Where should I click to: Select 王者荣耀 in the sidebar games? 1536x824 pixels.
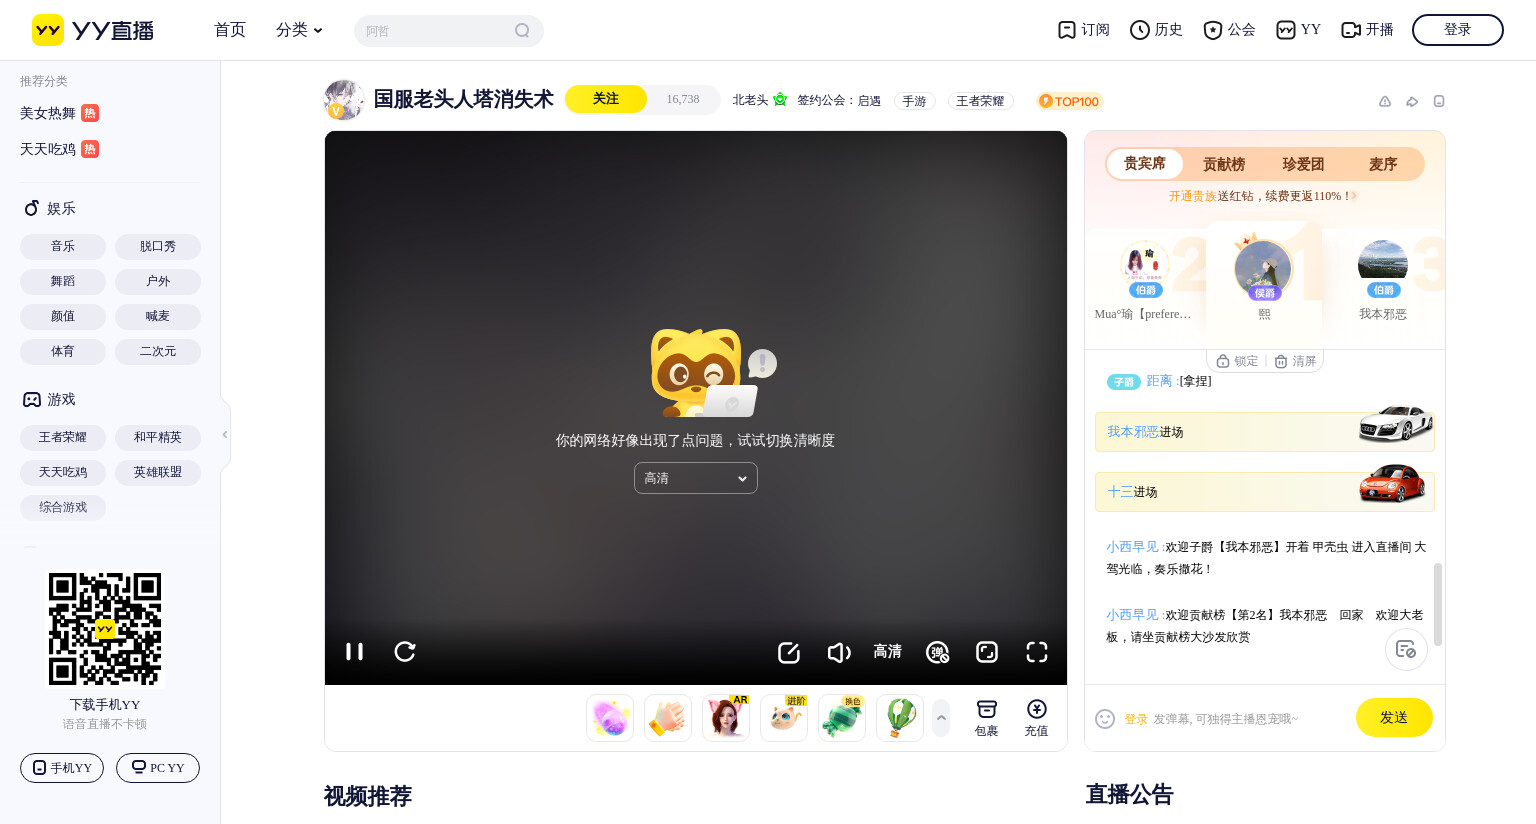(x=63, y=437)
